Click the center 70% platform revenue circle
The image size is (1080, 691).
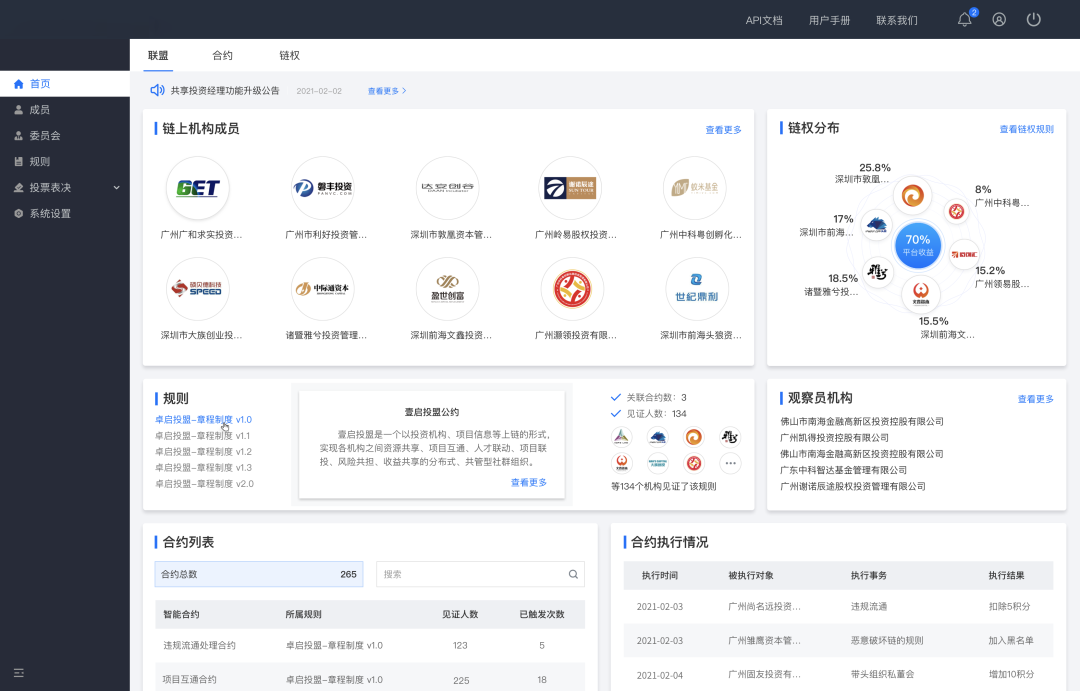click(917, 243)
